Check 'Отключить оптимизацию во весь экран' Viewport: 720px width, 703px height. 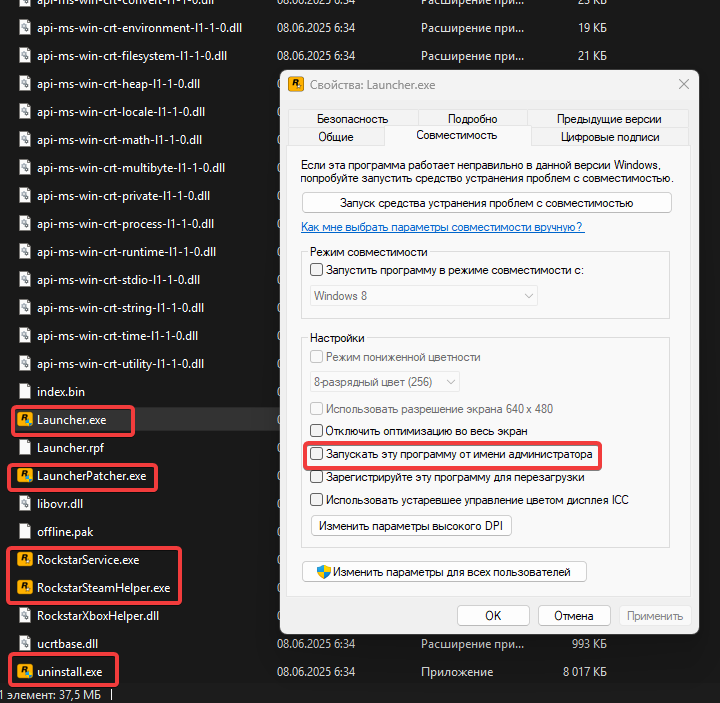tap(316, 431)
